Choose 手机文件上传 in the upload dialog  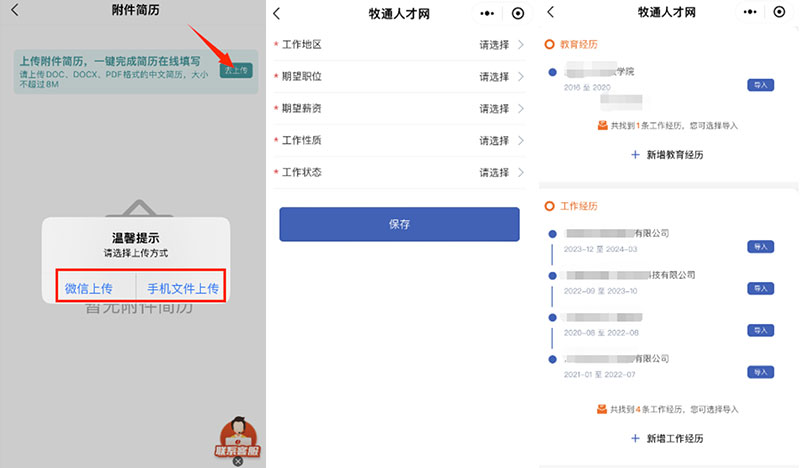coord(180,288)
